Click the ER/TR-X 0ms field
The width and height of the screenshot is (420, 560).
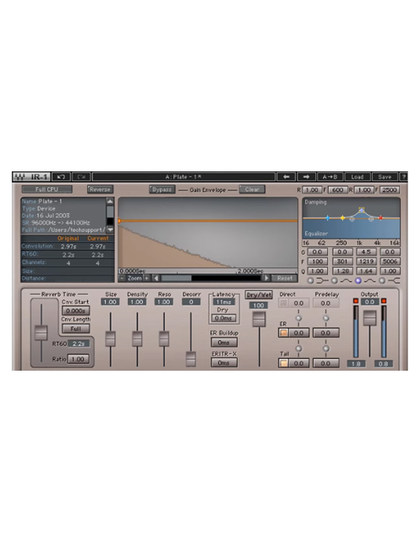[224, 363]
